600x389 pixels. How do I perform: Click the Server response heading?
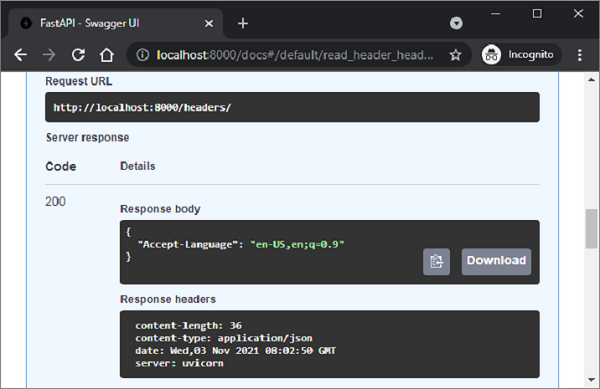pos(88,137)
